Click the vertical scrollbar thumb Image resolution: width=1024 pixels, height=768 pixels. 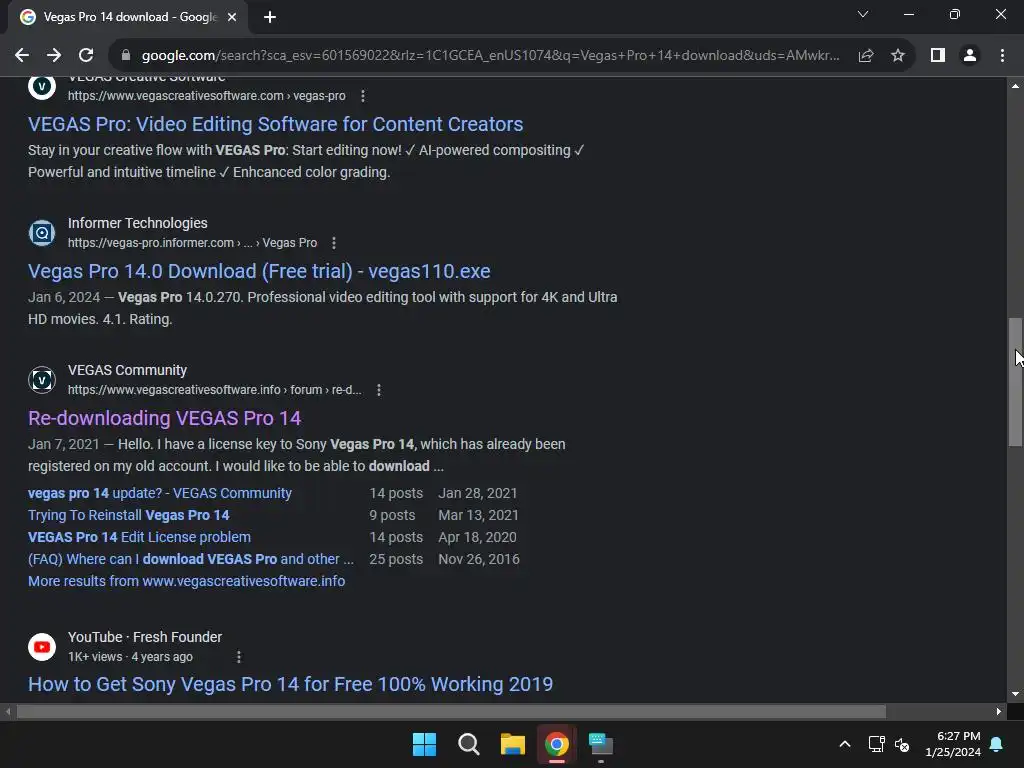pyautogui.click(x=1015, y=382)
